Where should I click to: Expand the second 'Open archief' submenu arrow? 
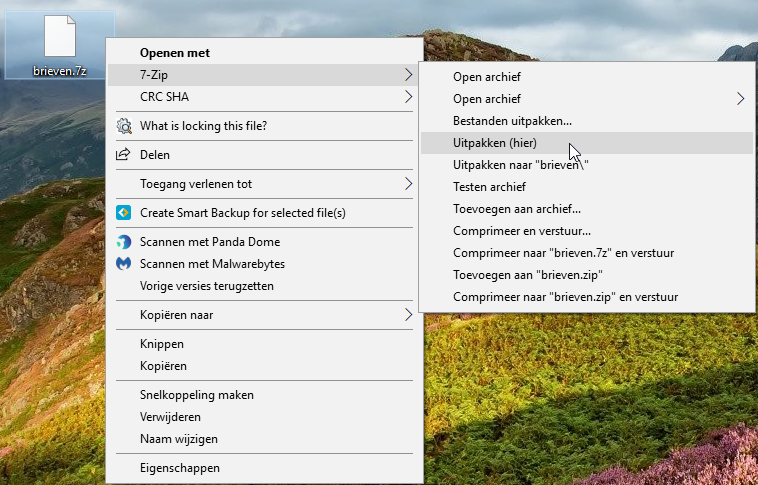coord(740,99)
